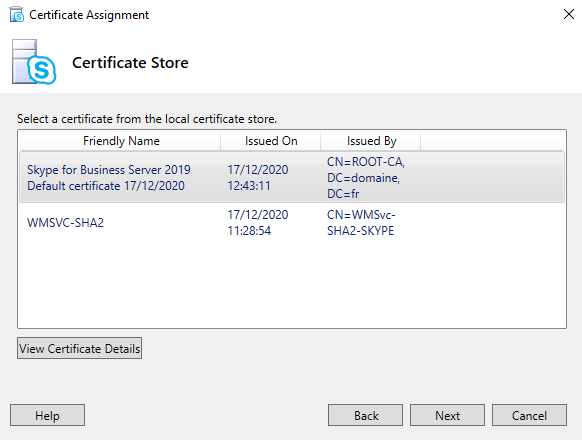The height and width of the screenshot is (440, 582).
Task: Click the 17/12/2020 12:43:11 issued date cell
Action: click(258, 177)
